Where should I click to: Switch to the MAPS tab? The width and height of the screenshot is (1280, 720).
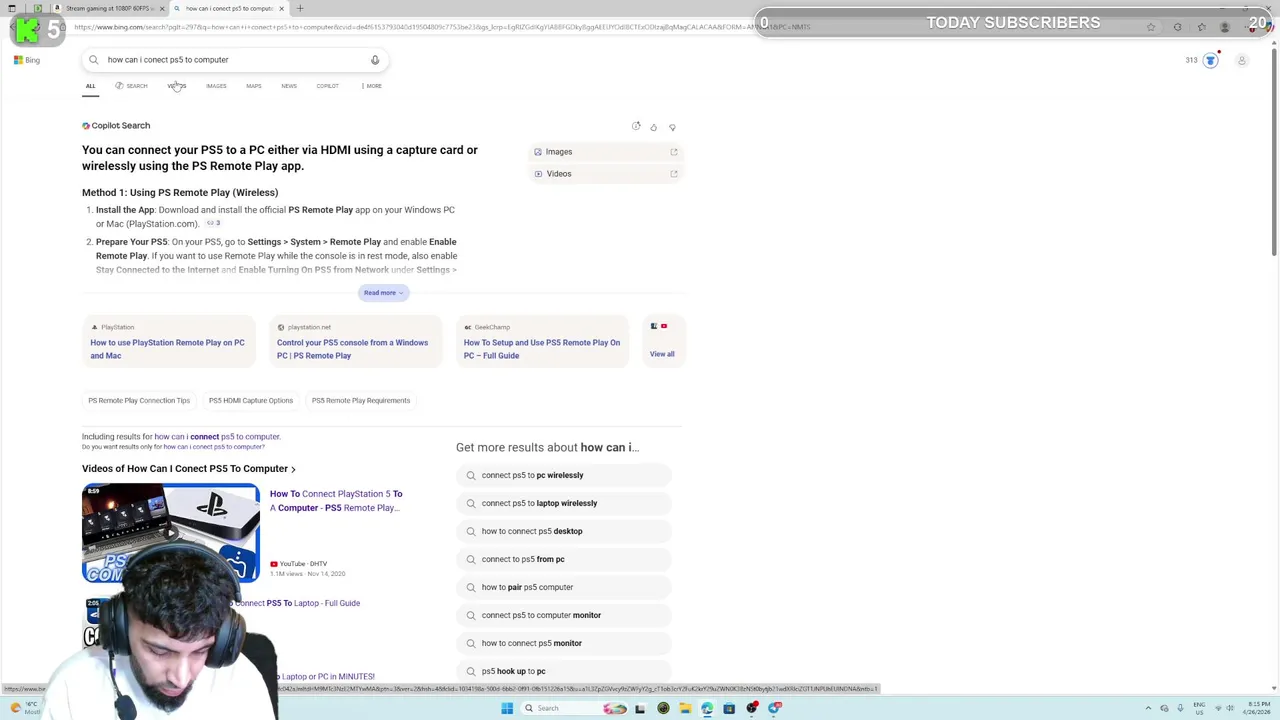coord(254,86)
